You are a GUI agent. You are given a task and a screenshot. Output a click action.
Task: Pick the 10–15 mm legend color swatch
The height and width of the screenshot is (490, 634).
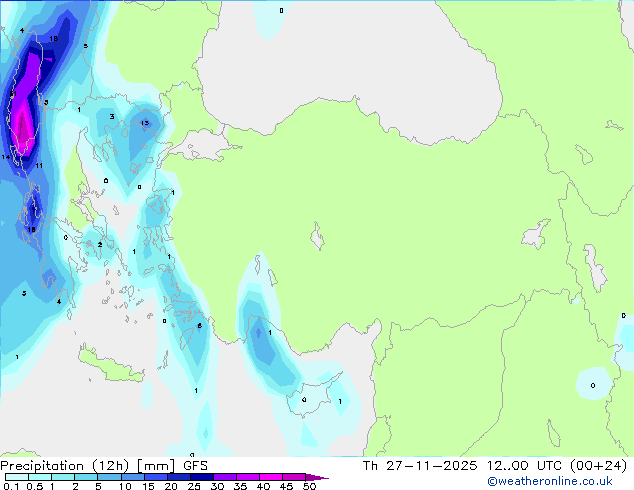coord(132,477)
